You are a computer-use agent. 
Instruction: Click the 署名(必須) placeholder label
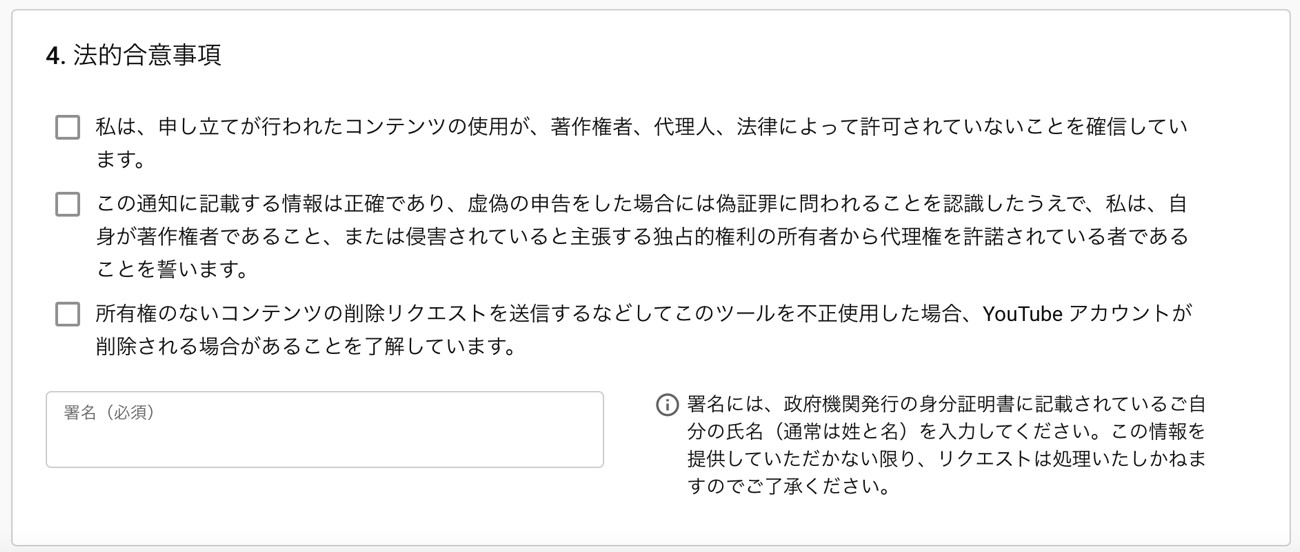tap(110, 412)
